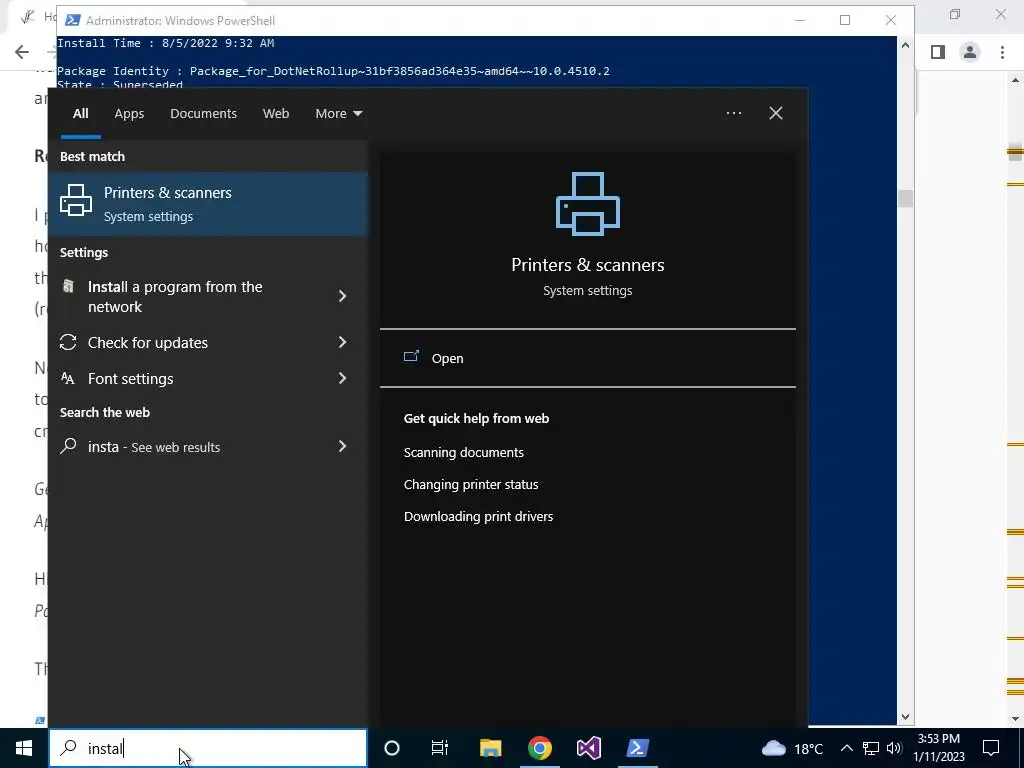Open Visual Studio from the taskbar
Image resolution: width=1024 pixels, height=768 pixels.
(x=588, y=748)
